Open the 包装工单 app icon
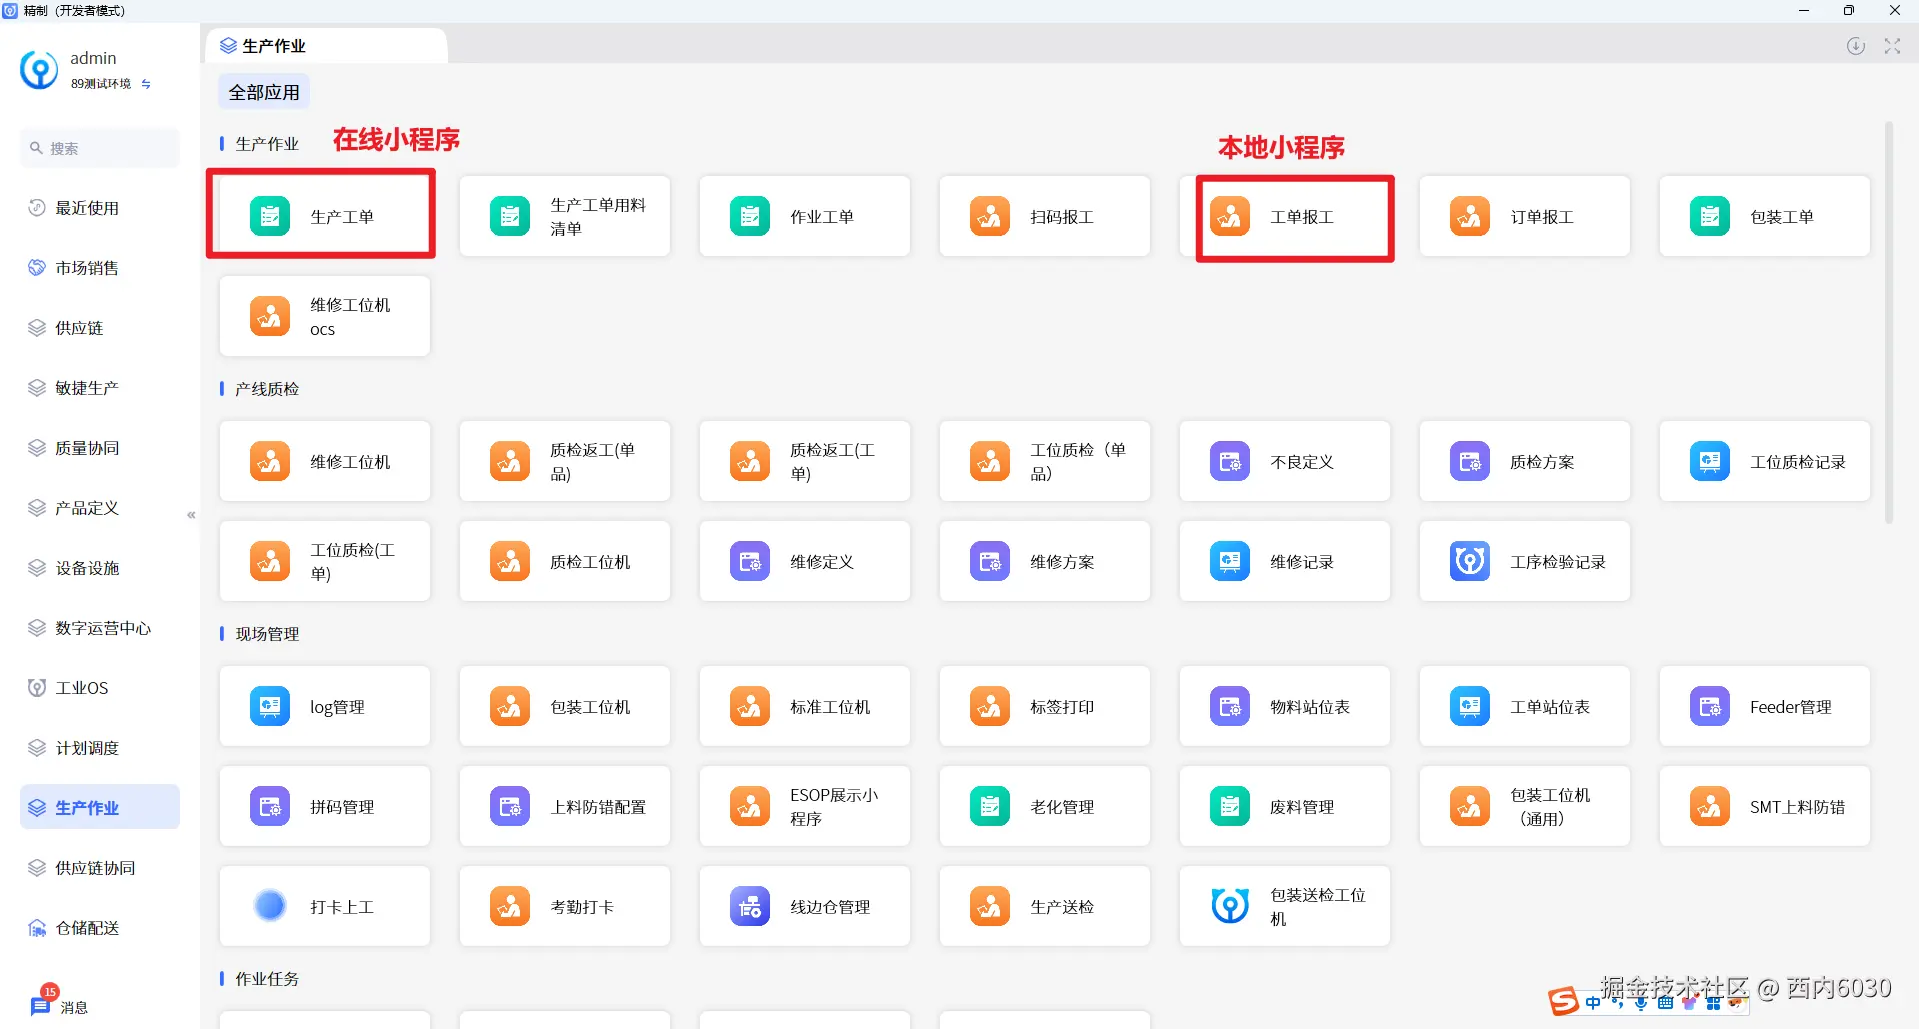The image size is (1919, 1029). click(1710, 216)
